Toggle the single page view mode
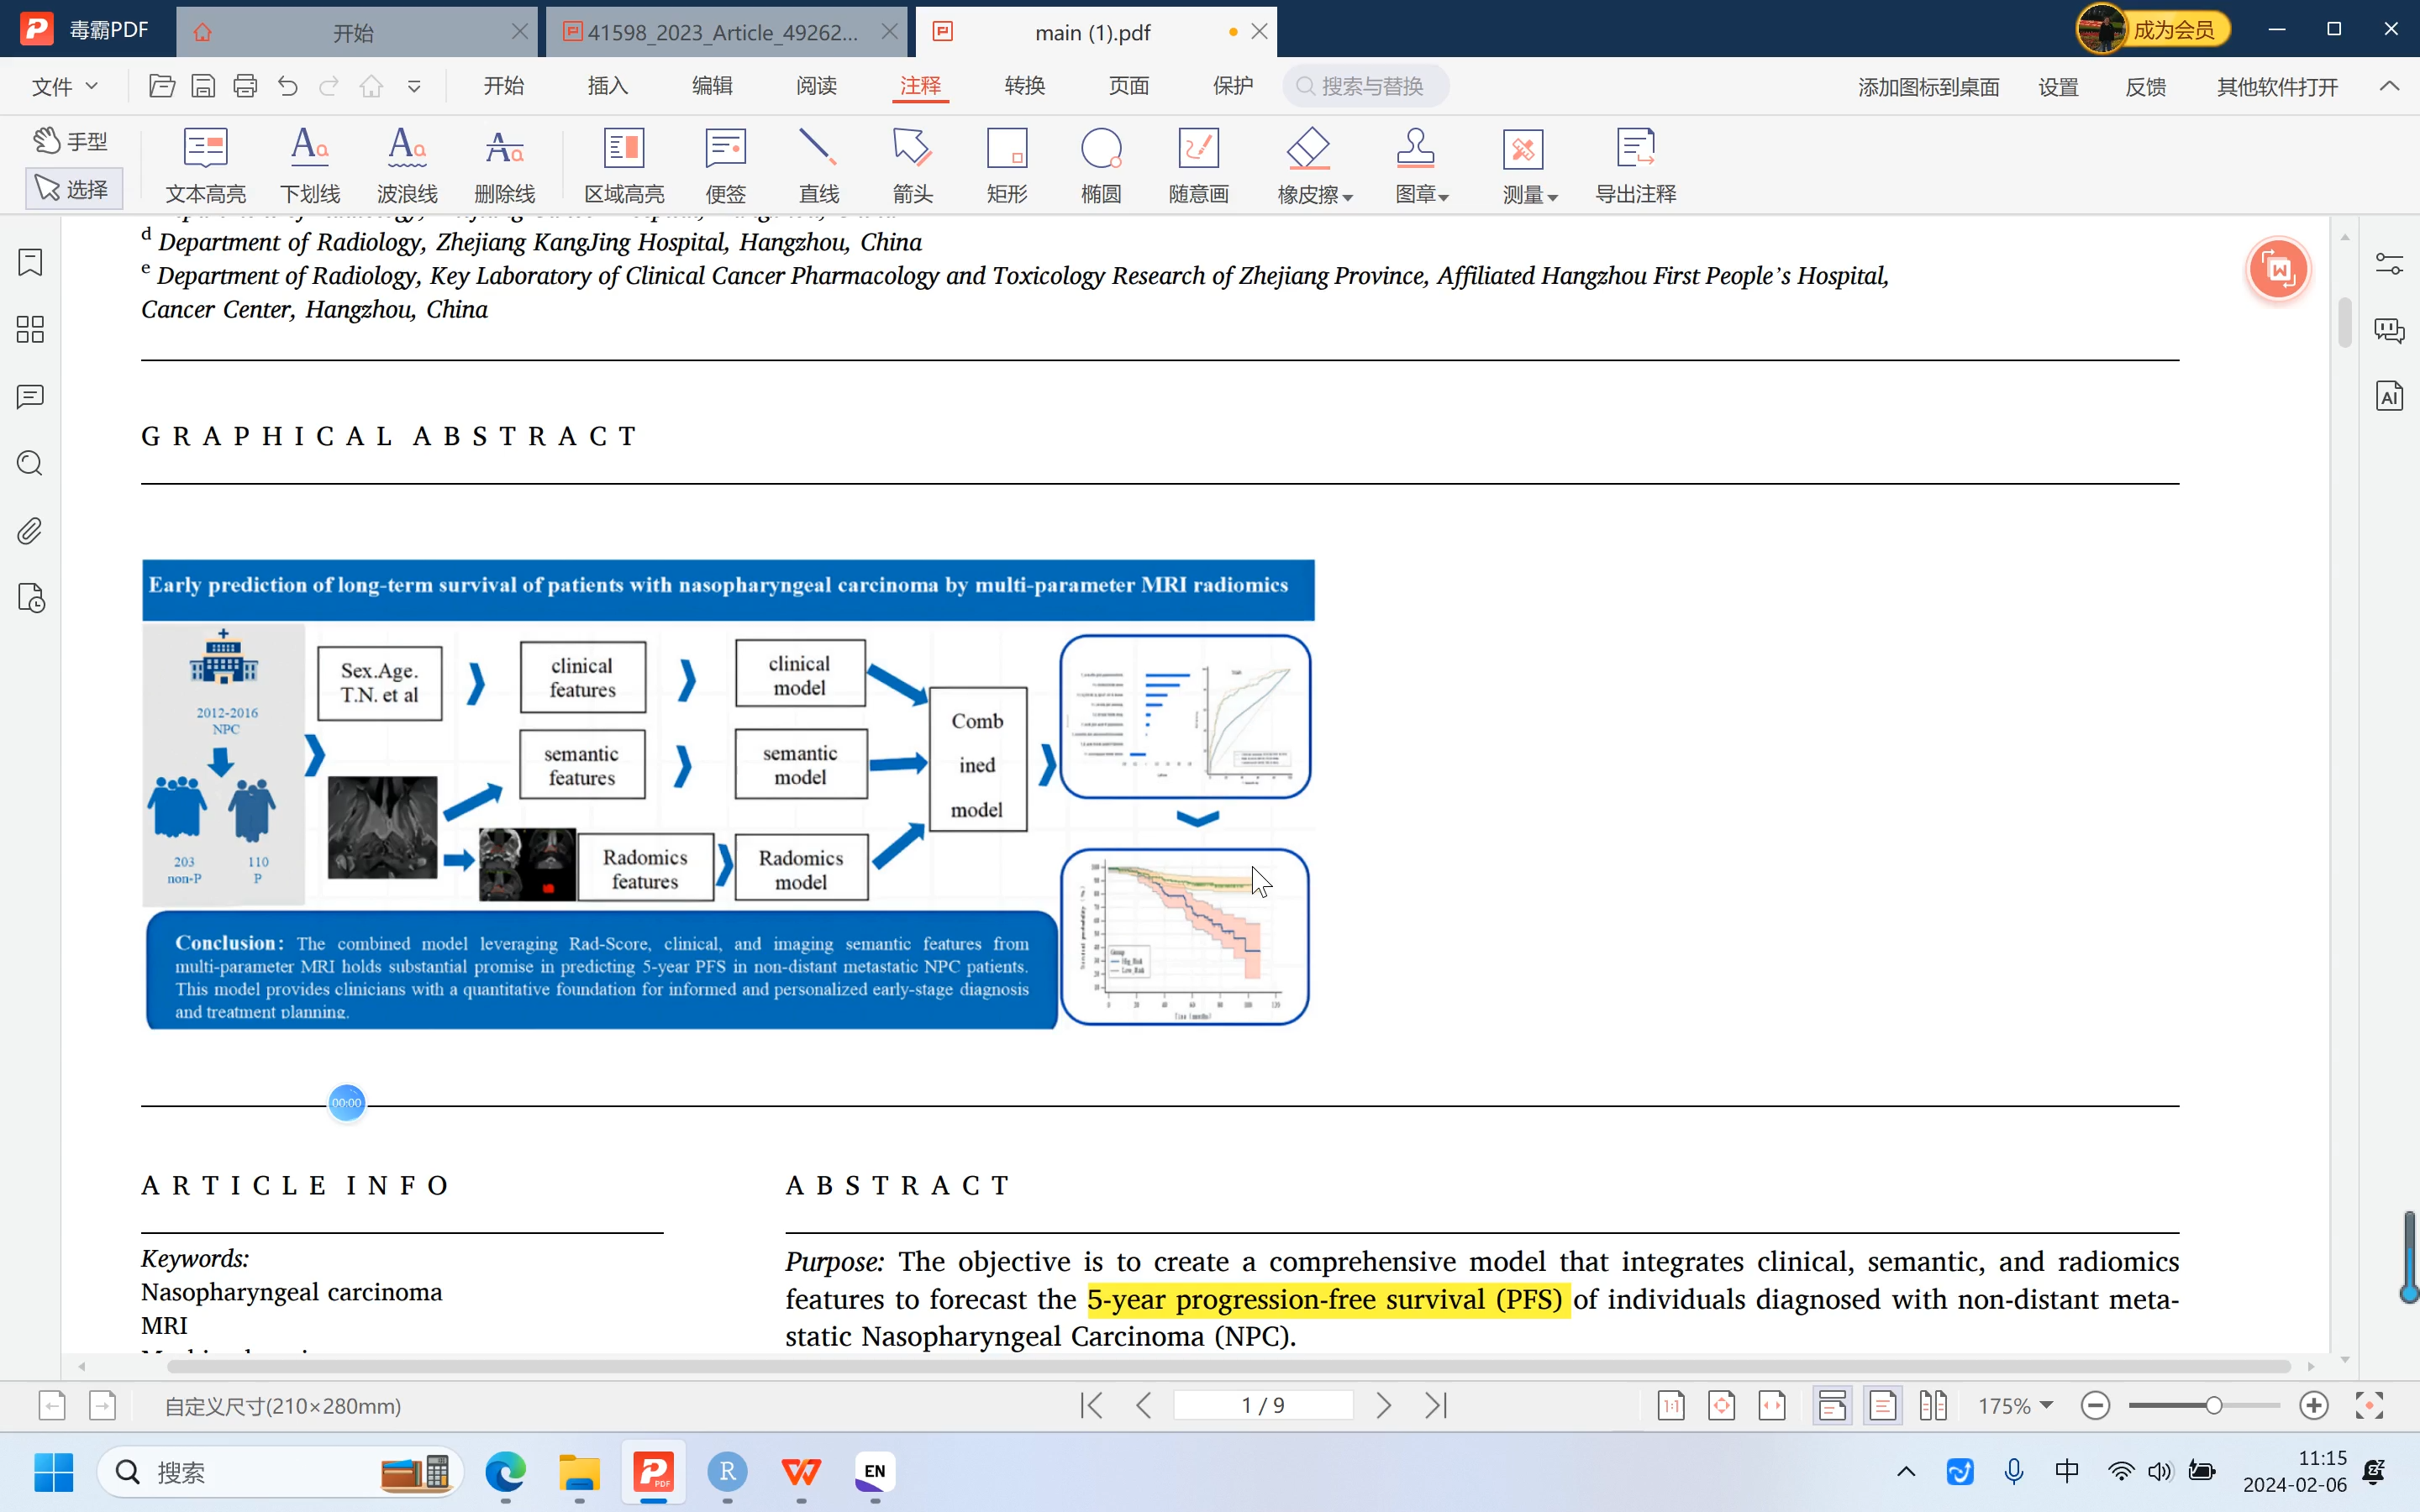 pyautogui.click(x=1883, y=1406)
